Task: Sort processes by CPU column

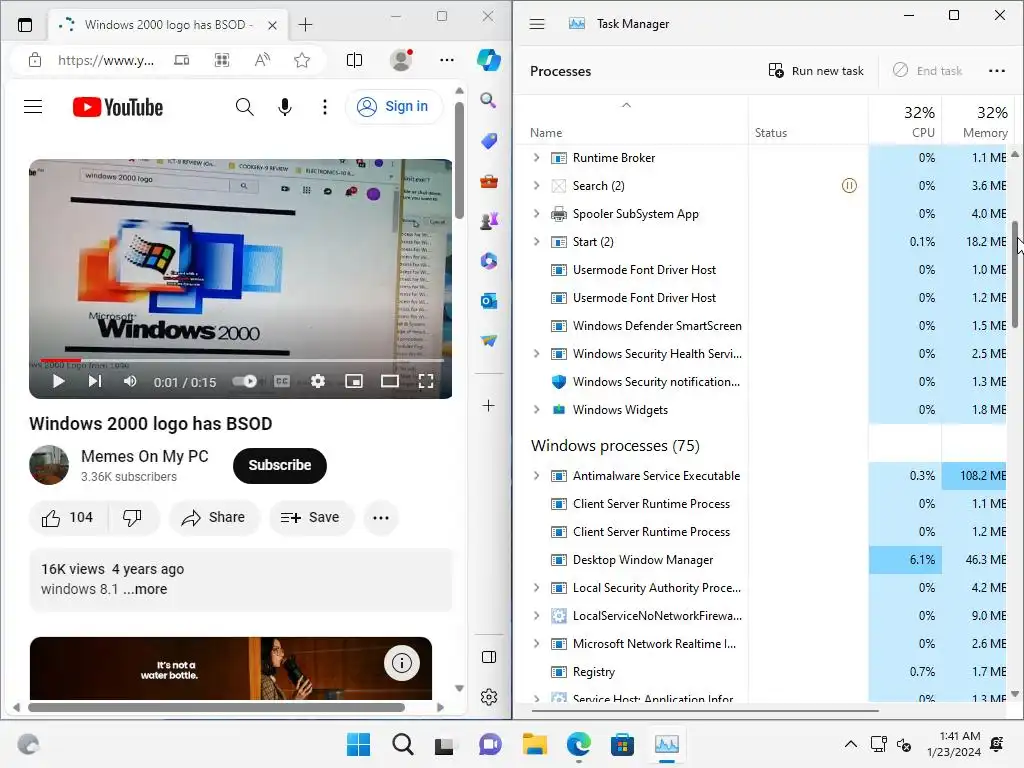Action: [x=905, y=121]
